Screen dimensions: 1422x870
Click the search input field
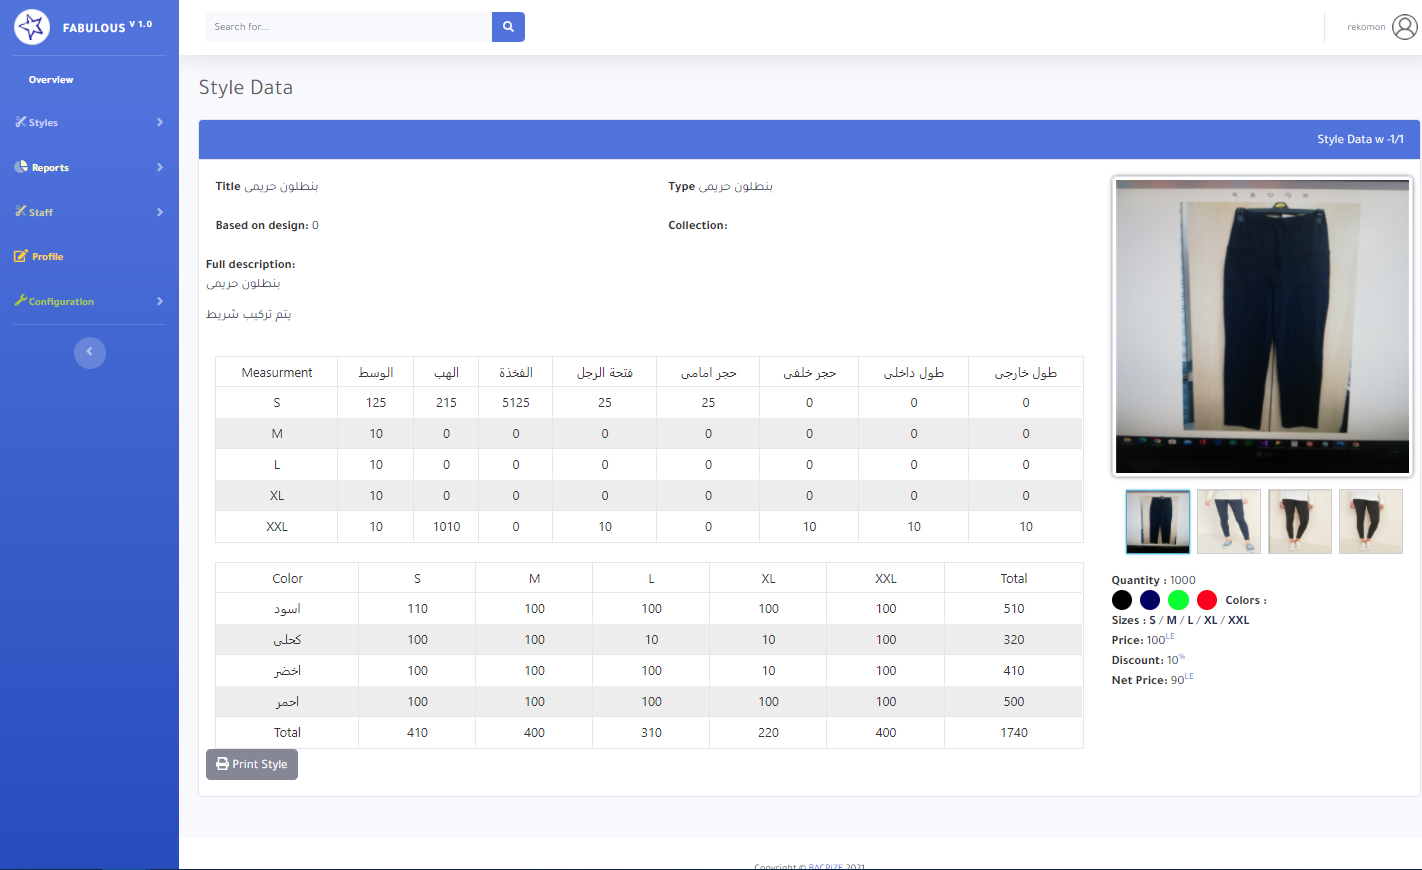tap(348, 27)
